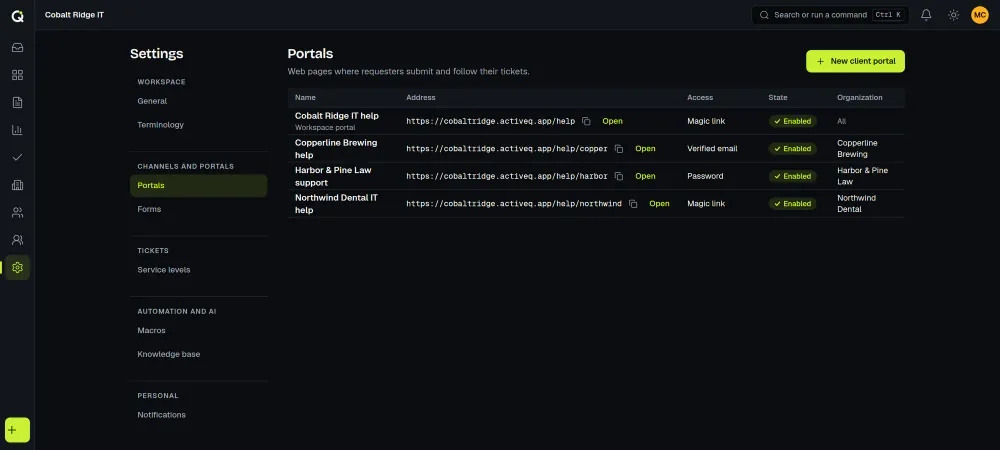The height and width of the screenshot is (450, 1000).
Task: Click the search or run a command field
Action: click(x=830, y=15)
